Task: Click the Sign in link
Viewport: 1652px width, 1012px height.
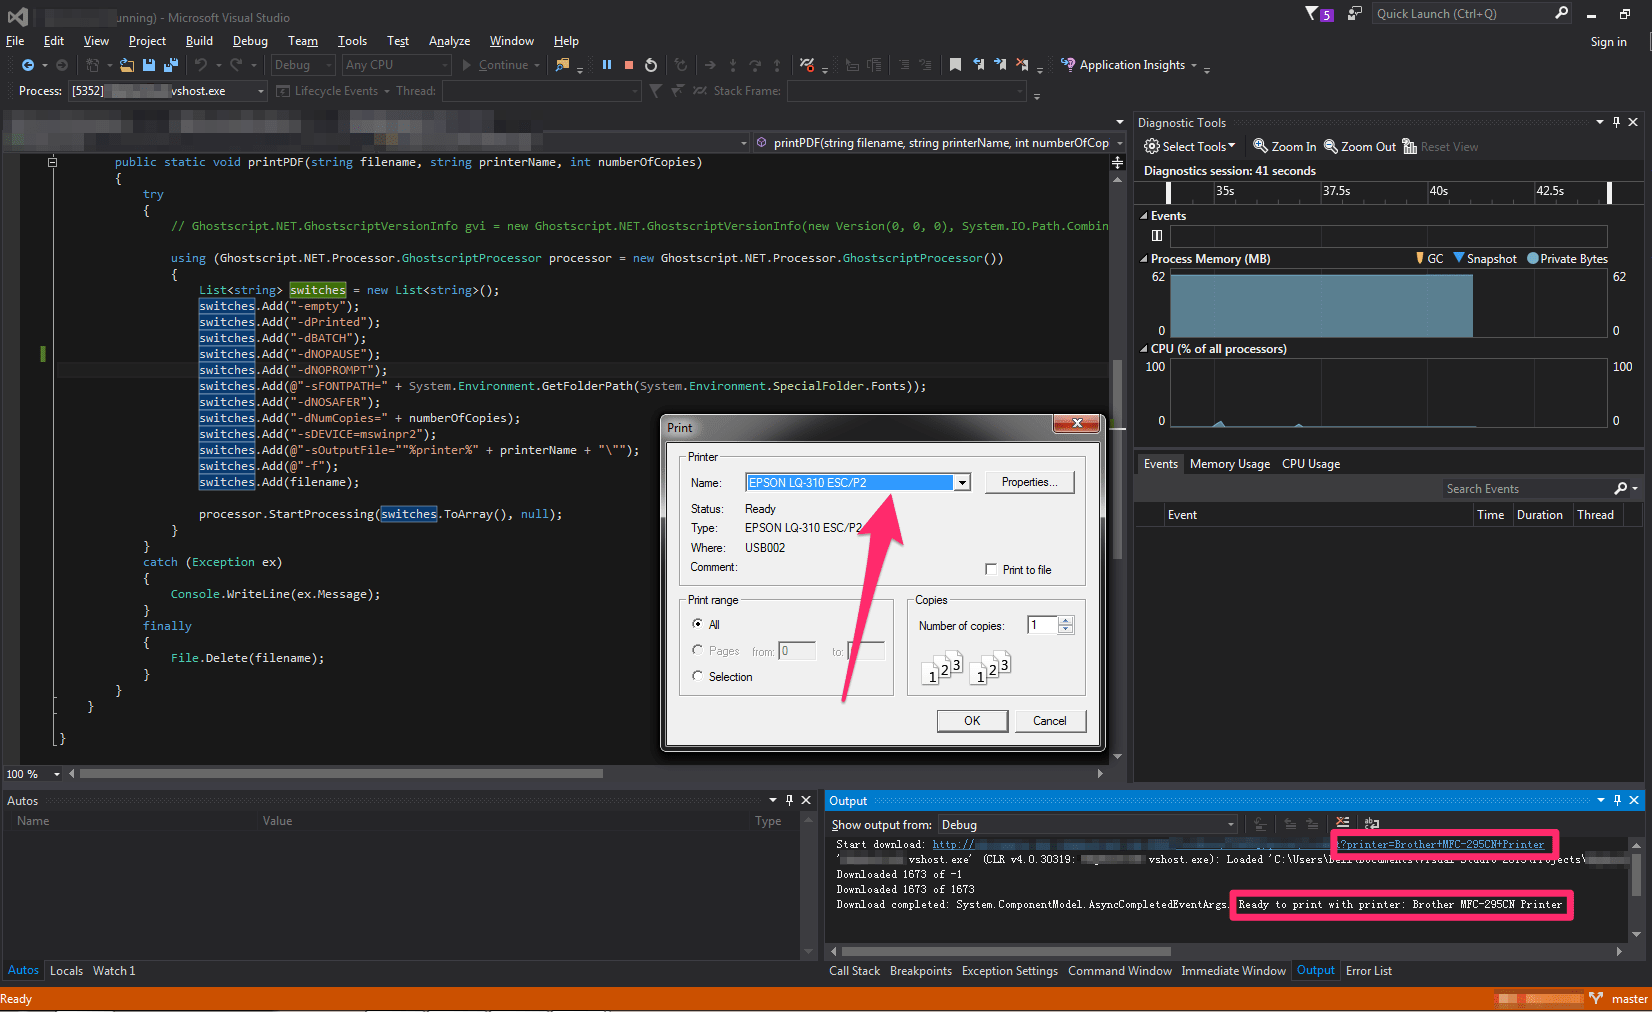Action: 1609,42
